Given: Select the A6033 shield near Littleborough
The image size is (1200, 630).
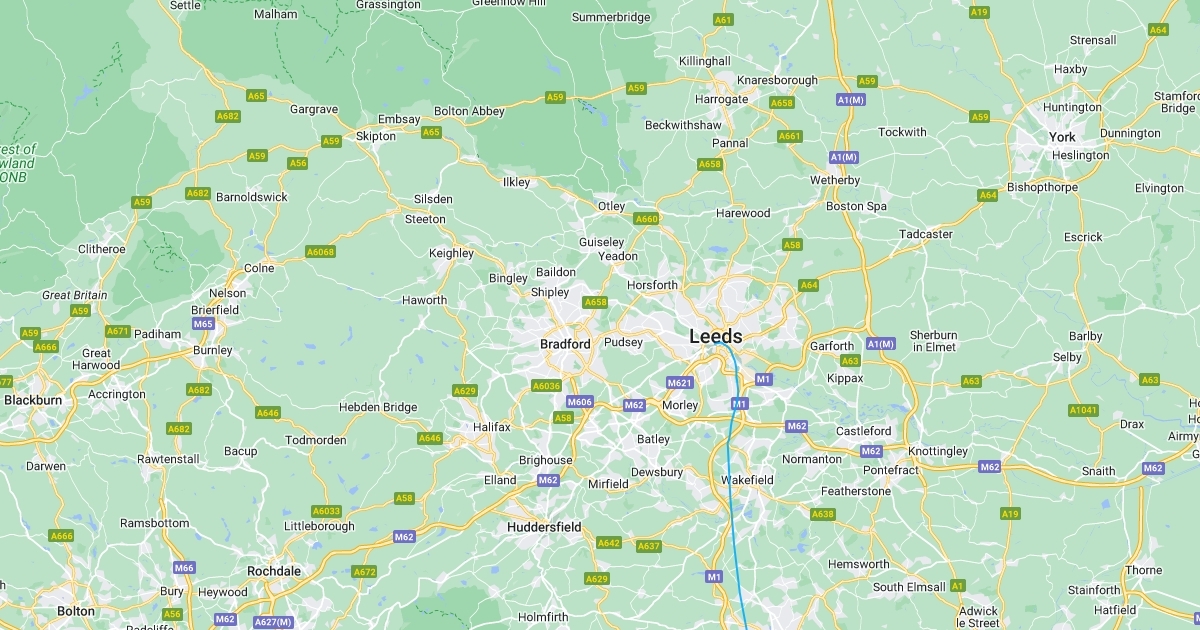Looking at the screenshot, I should (x=326, y=511).
